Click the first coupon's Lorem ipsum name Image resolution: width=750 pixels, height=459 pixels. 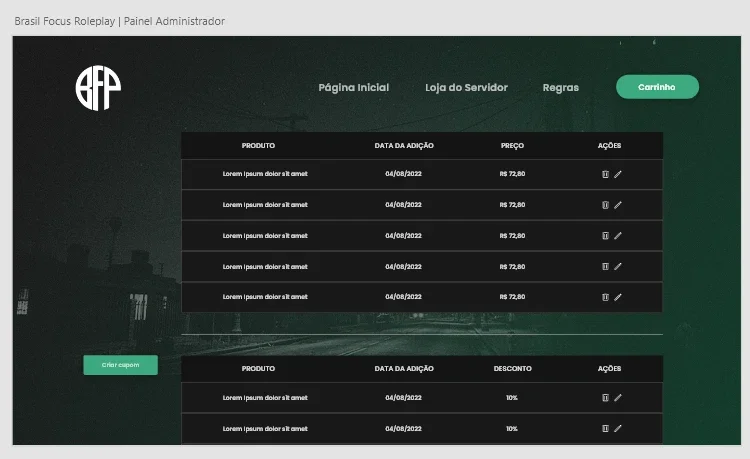[265, 398]
